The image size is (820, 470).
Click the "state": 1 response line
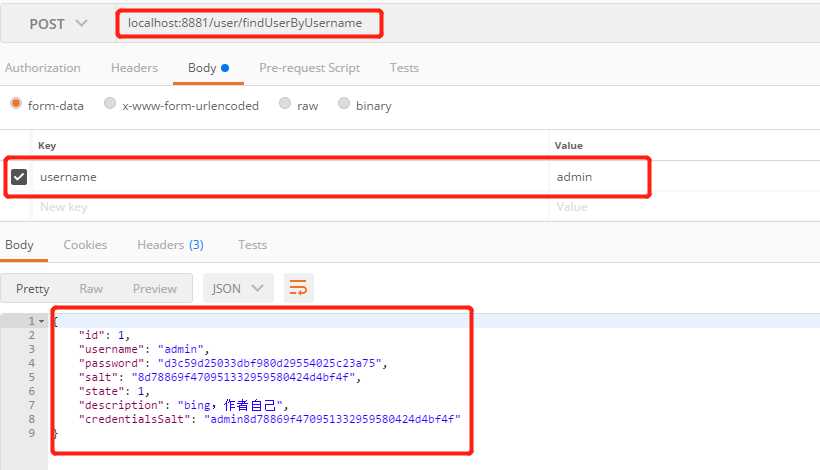tap(114, 392)
